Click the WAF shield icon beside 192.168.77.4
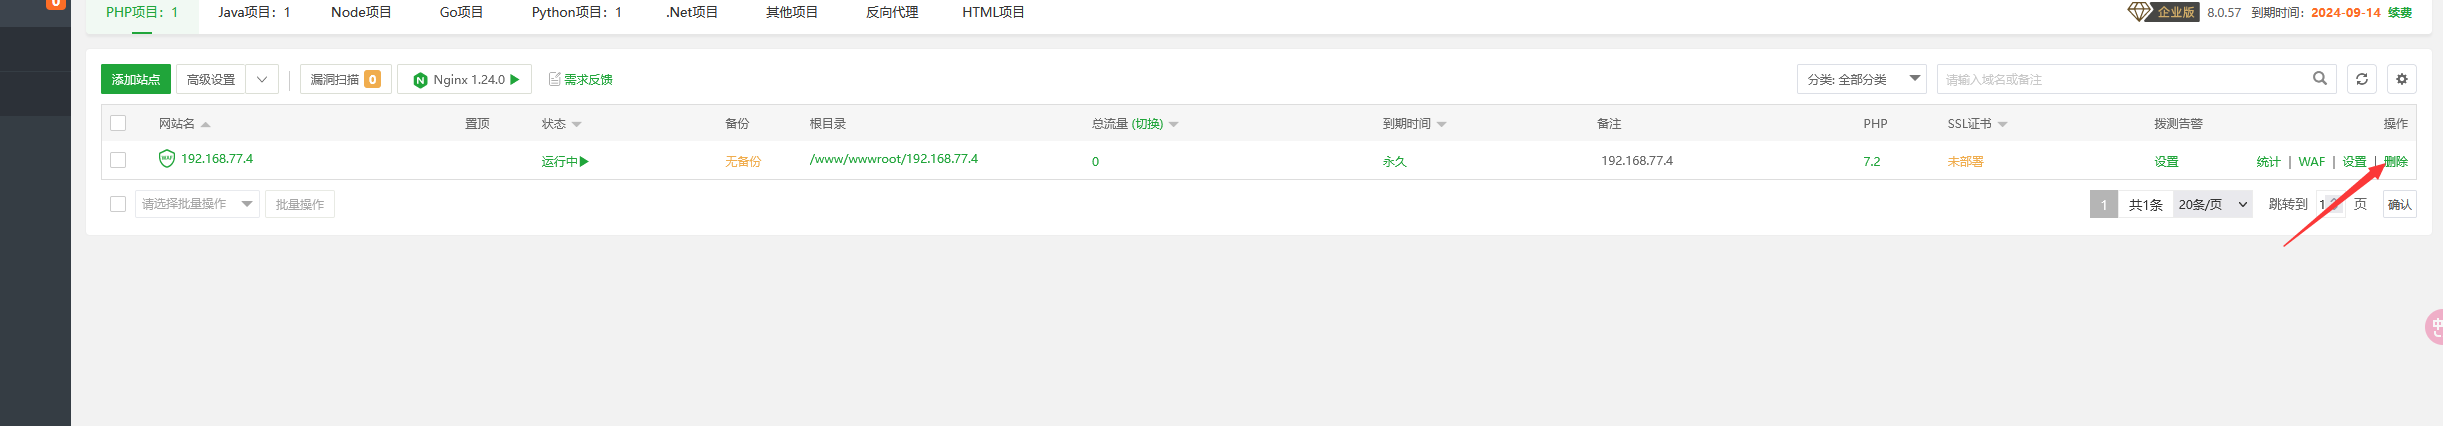 (167, 158)
